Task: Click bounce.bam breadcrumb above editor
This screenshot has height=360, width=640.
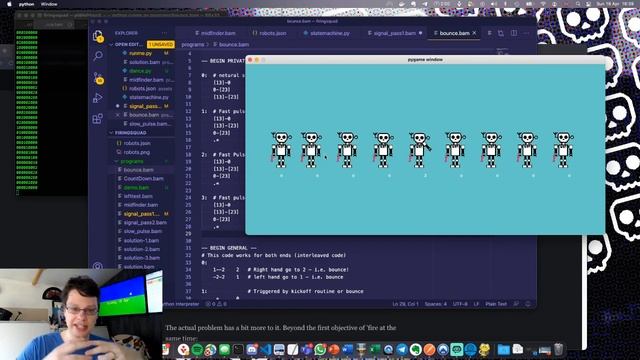Action: click(x=234, y=44)
